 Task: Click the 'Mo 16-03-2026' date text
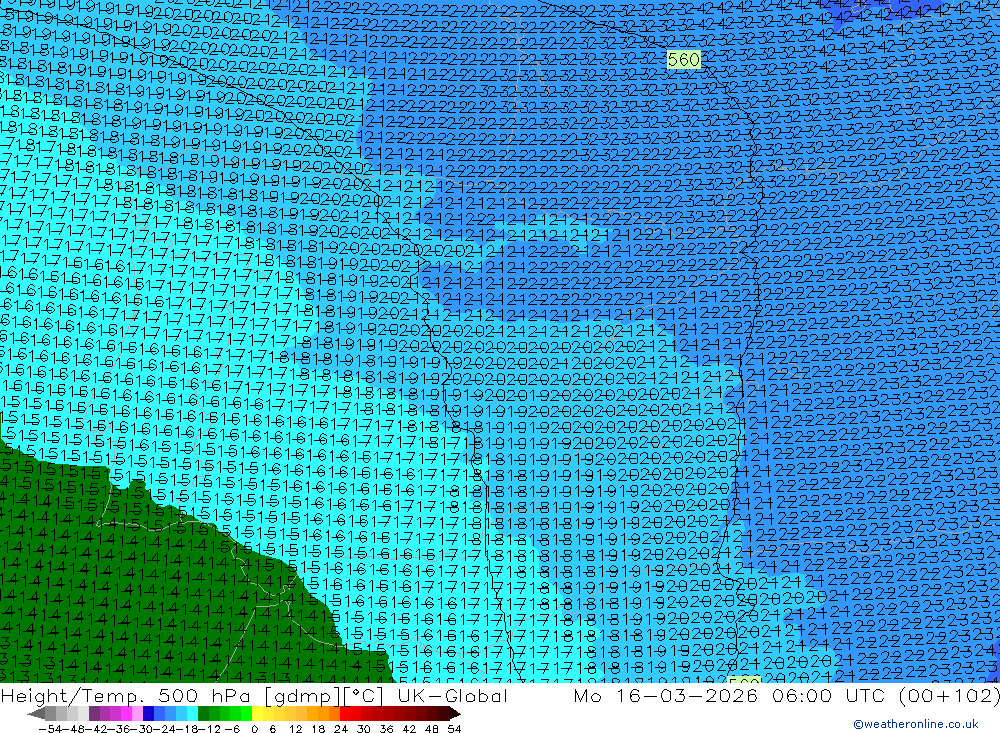click(665, 696)
